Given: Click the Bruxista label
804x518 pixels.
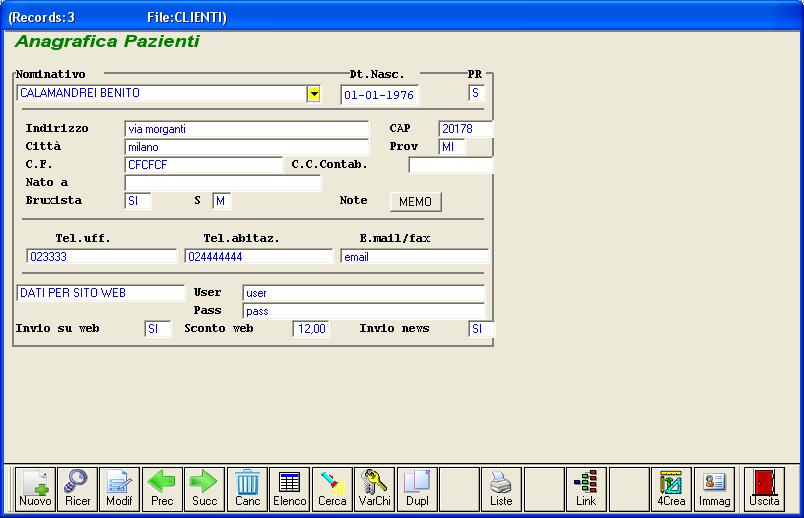Looking at the screenshot, I should pyautogui.click(x=54, y=201).
